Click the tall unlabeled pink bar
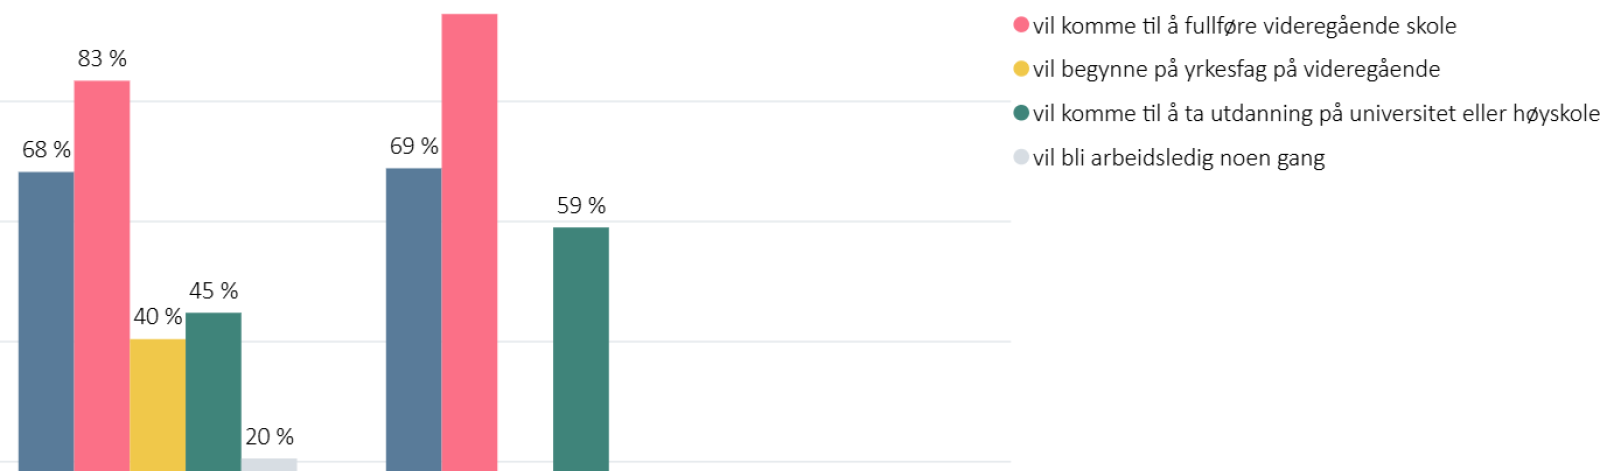Viewport: 1614px width, 471px height. (x=469, y=242)
